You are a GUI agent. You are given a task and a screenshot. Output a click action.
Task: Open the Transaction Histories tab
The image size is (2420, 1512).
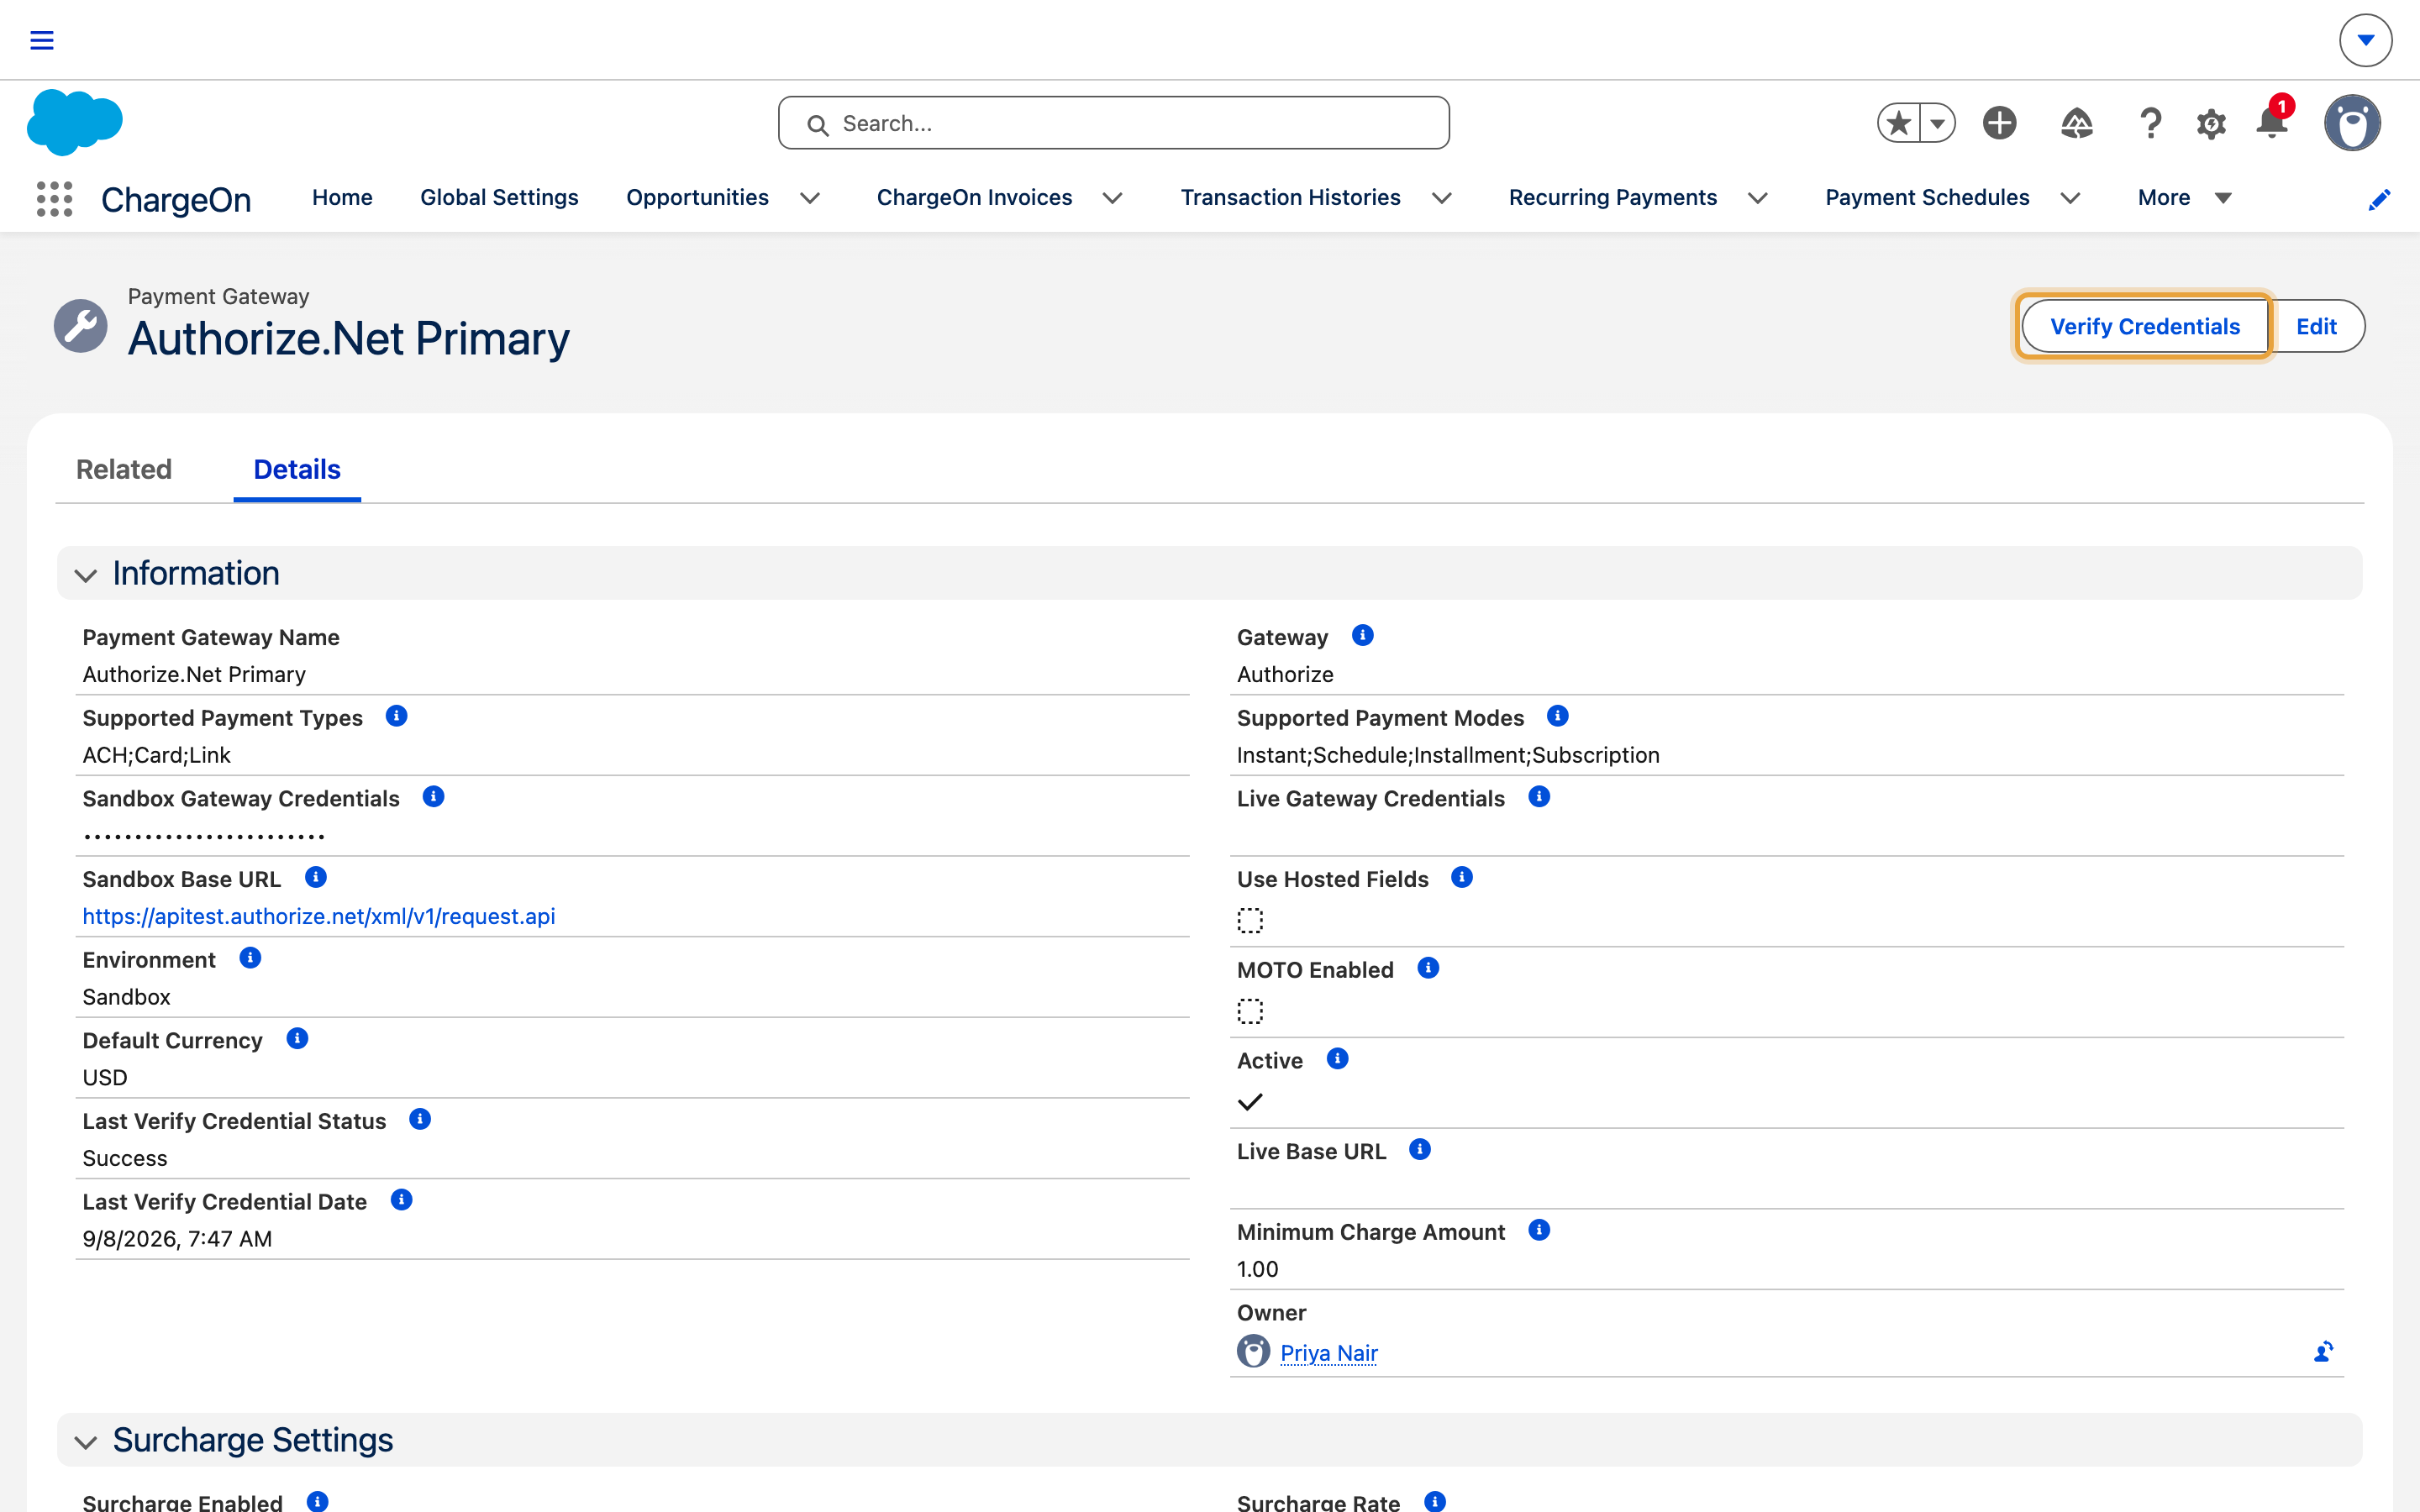pyautogui.click(x=1290, y=198)
